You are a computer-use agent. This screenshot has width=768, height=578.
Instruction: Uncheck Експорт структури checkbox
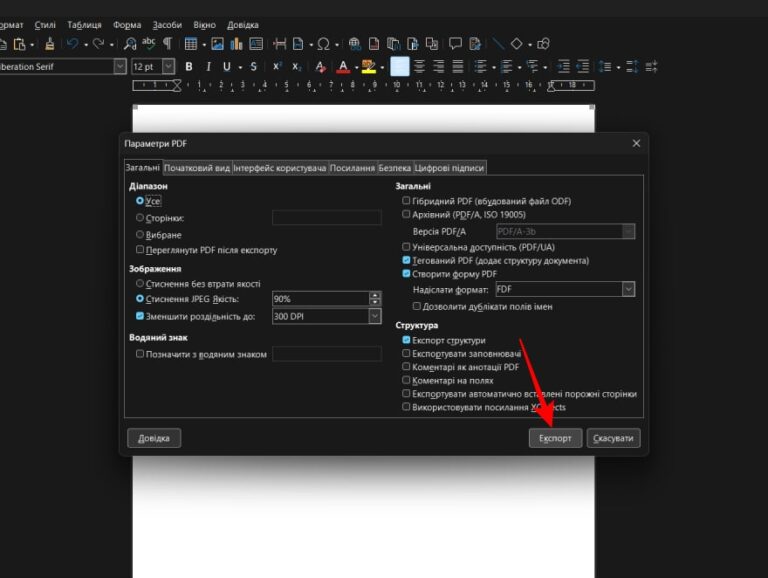(x=406, y=340)
